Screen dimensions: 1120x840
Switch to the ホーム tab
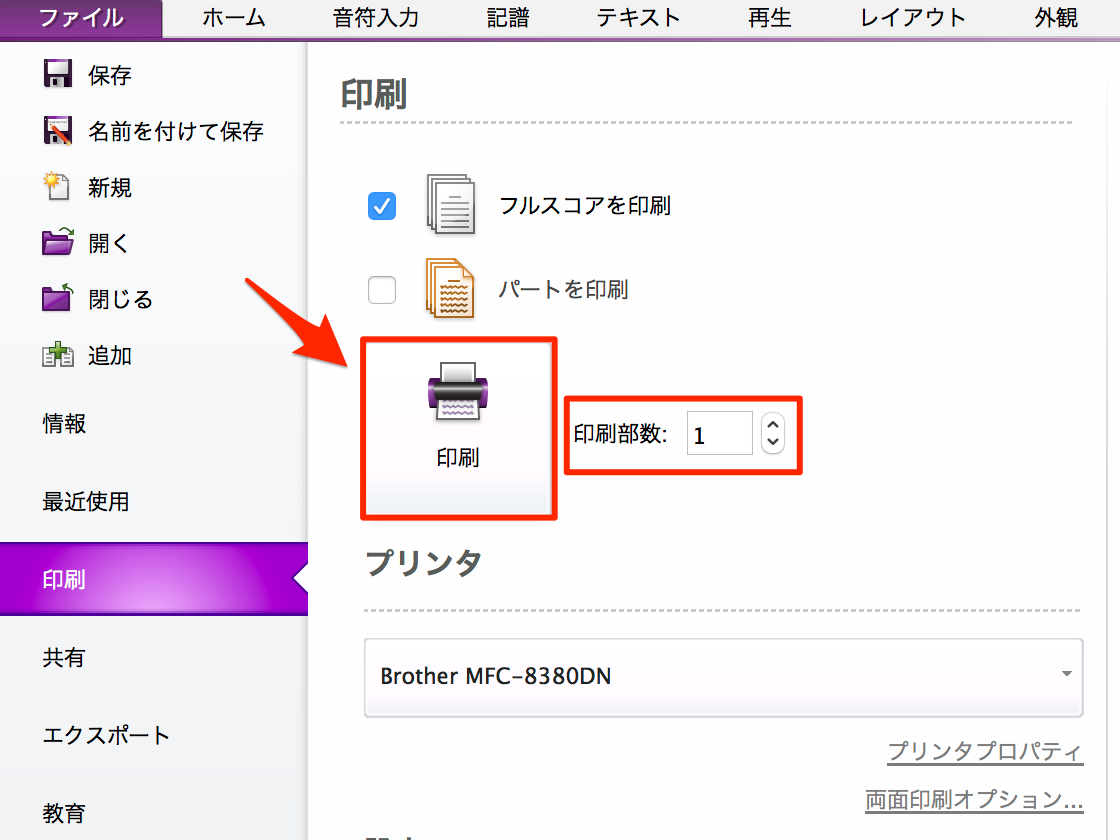[234, 18]
